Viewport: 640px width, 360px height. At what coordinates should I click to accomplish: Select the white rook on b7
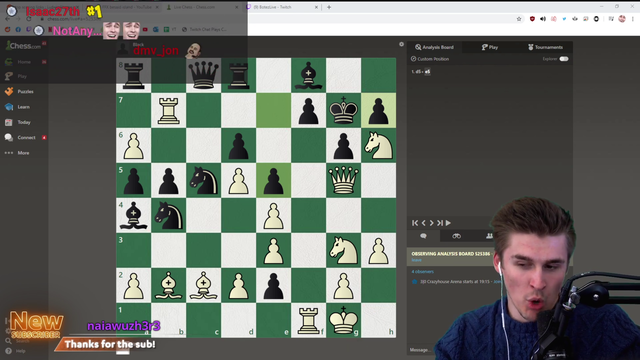[x=169, y=110]
